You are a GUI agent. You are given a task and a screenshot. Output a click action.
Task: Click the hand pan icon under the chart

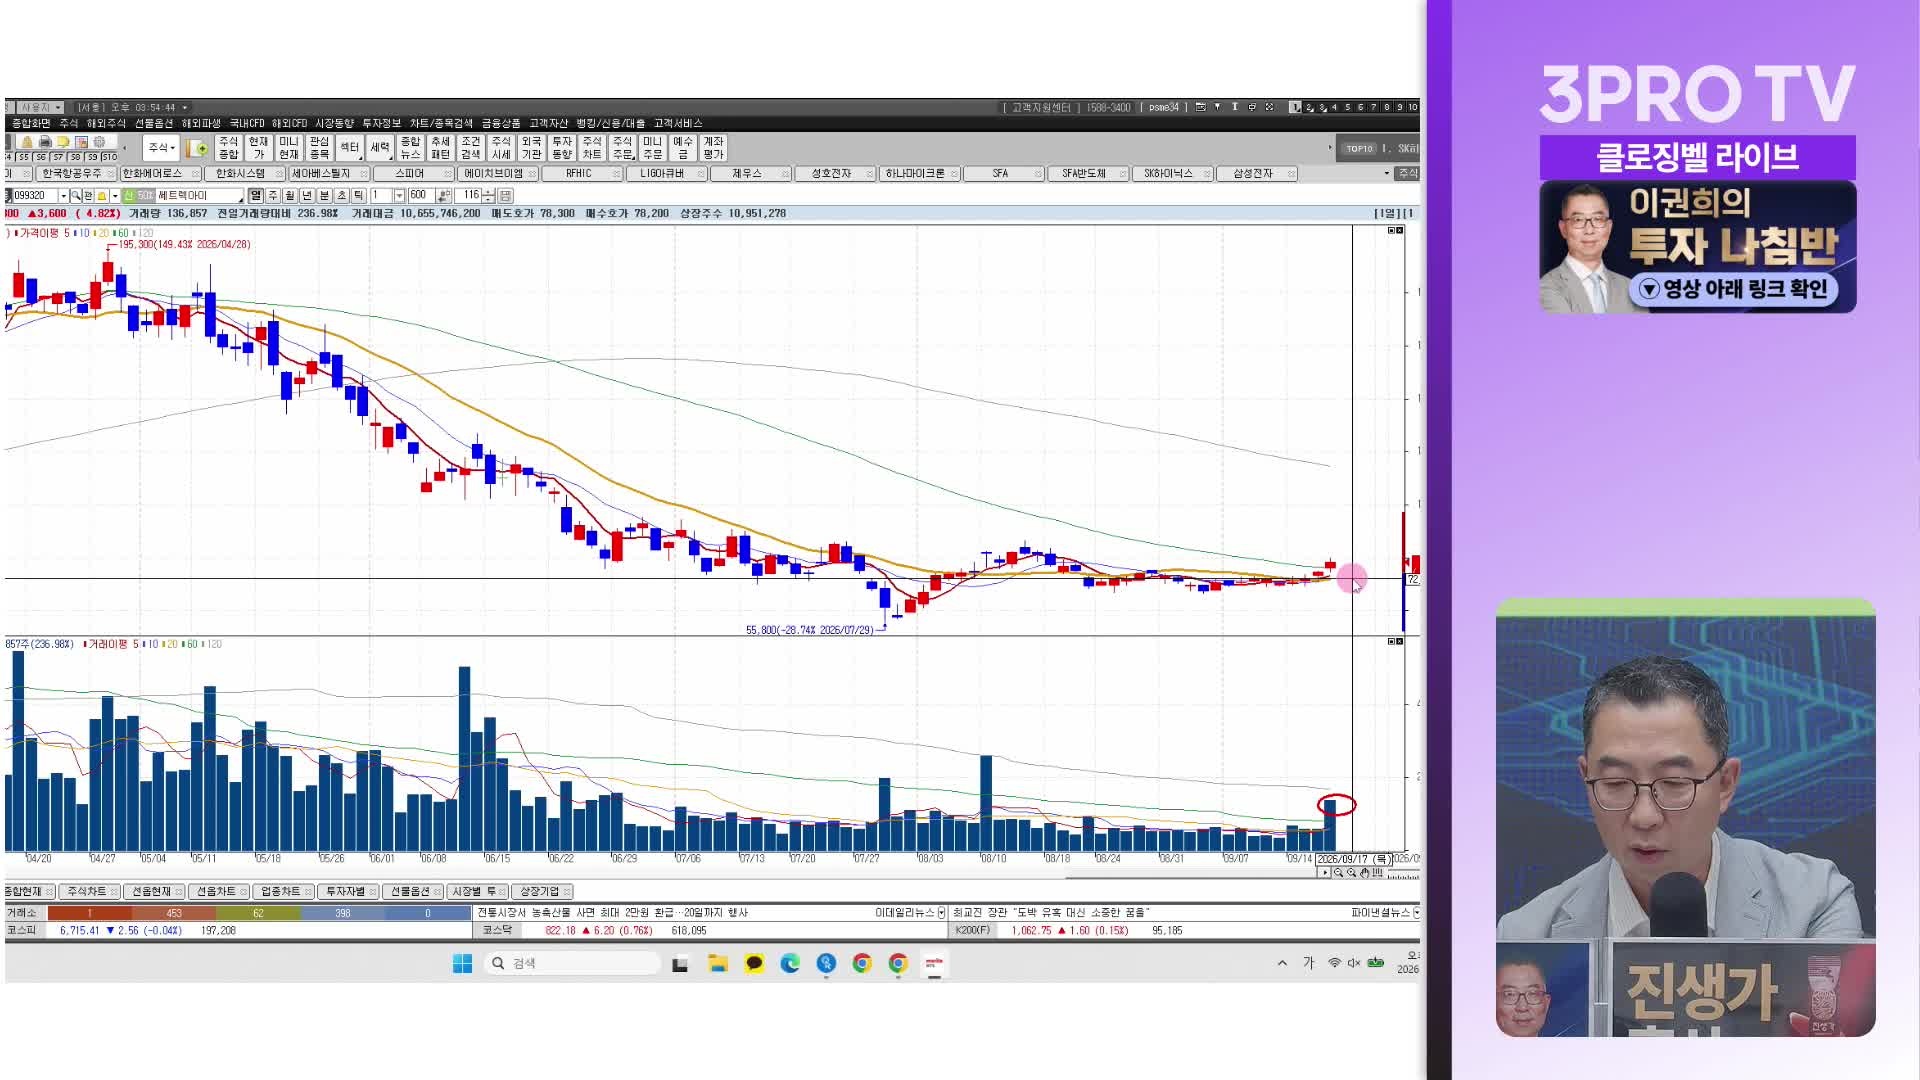click(x=1364, y=873)
